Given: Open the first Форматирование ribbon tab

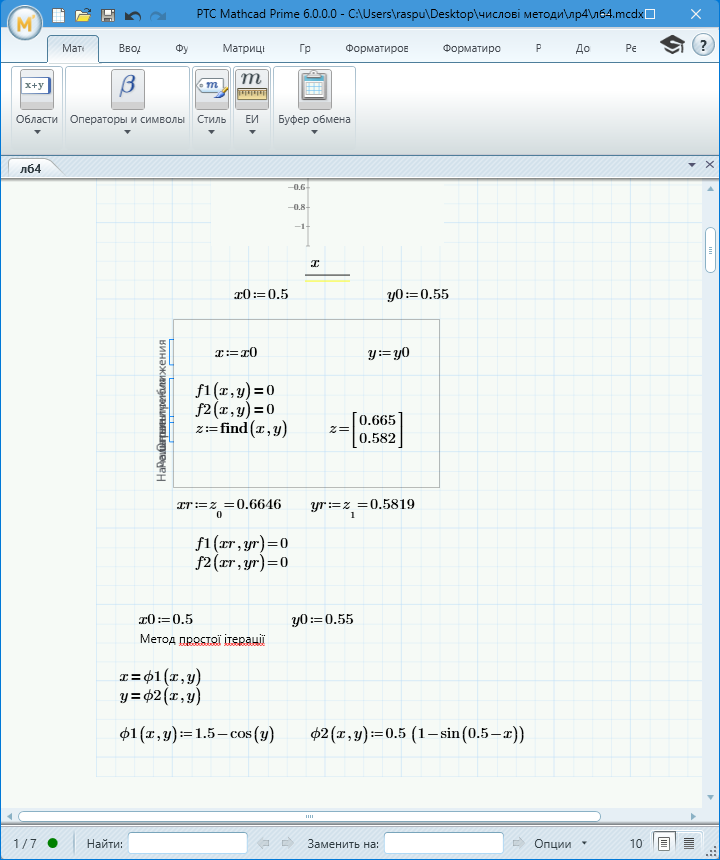Looking at the screenshot, I should tap(377, 48).
